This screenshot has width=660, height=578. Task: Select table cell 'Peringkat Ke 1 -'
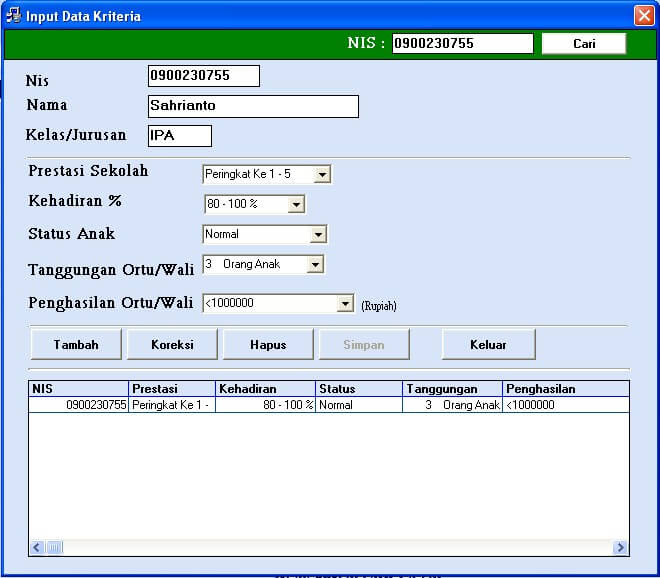click(172, 405)
